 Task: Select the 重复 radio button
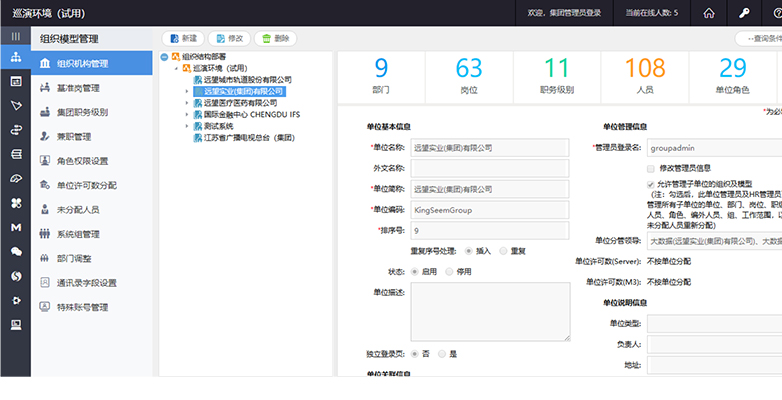tap(501, 250)
